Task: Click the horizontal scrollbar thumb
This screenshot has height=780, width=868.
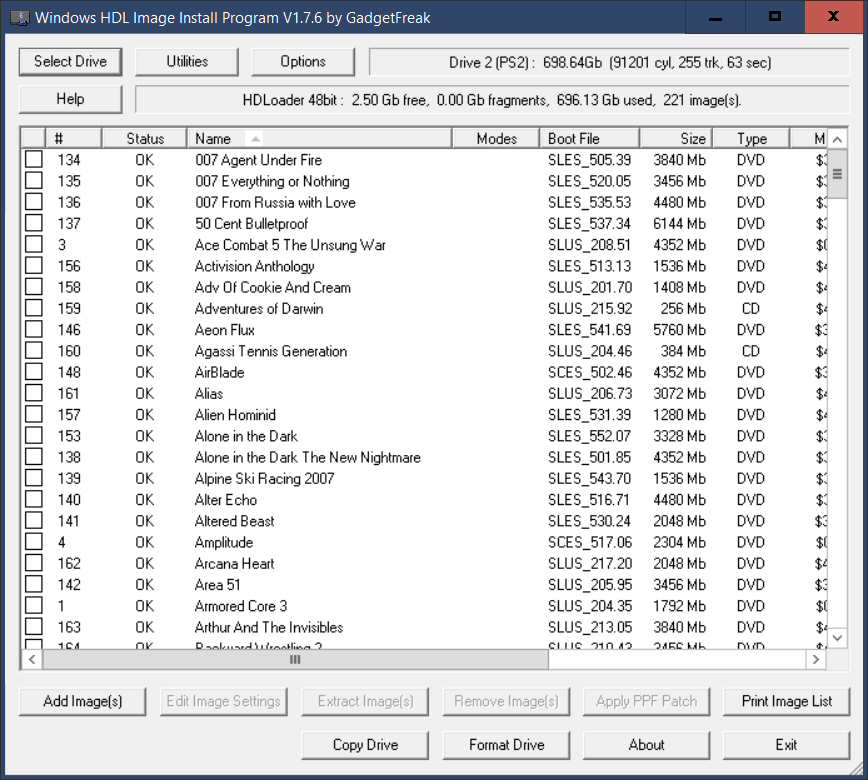Action: point(296,659)
